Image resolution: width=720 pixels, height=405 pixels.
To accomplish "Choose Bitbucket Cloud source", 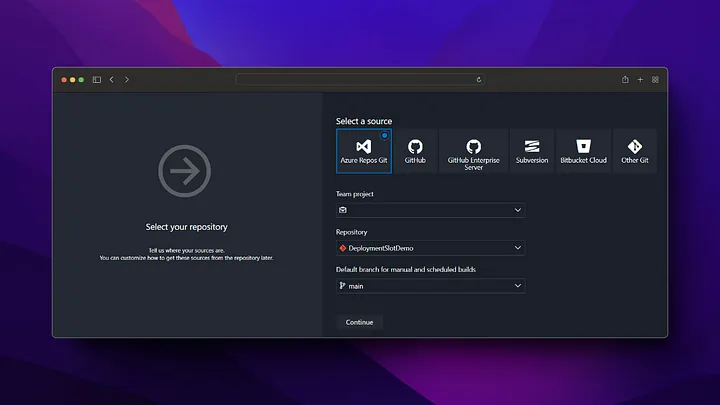I will [x=583, y=151].
